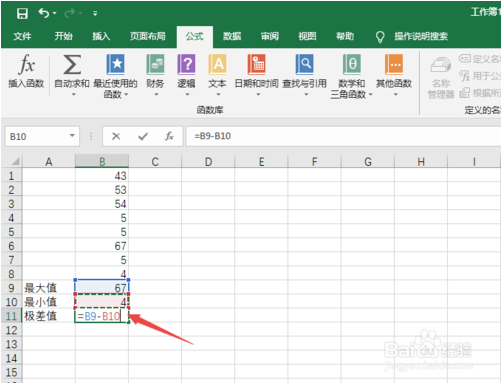This screenshot has width=504, height=385.
Task: Click the Save icon in quick access toolbar
Action: tap(22, 13)
